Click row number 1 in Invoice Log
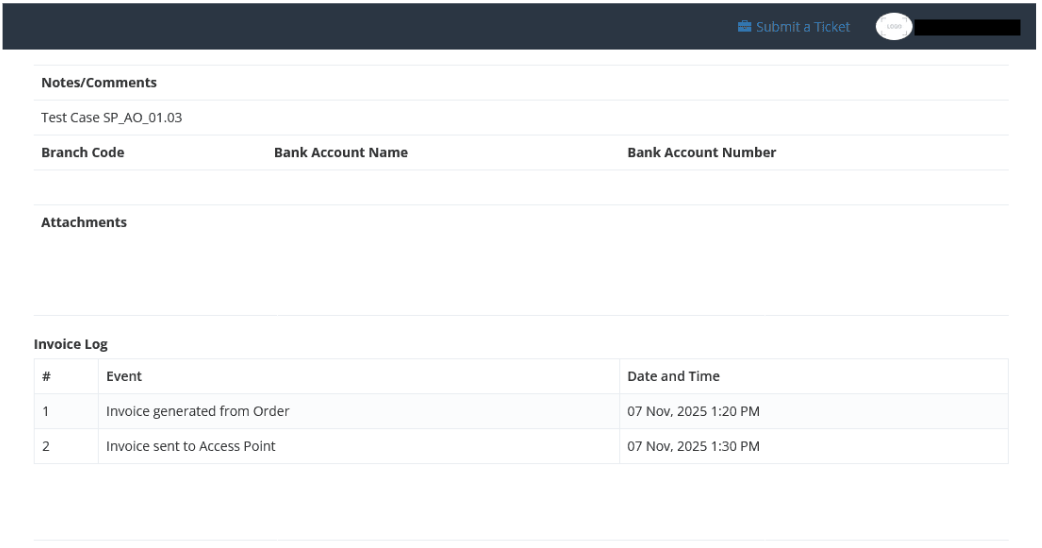The image size is (1042, 548). [46, 411]
